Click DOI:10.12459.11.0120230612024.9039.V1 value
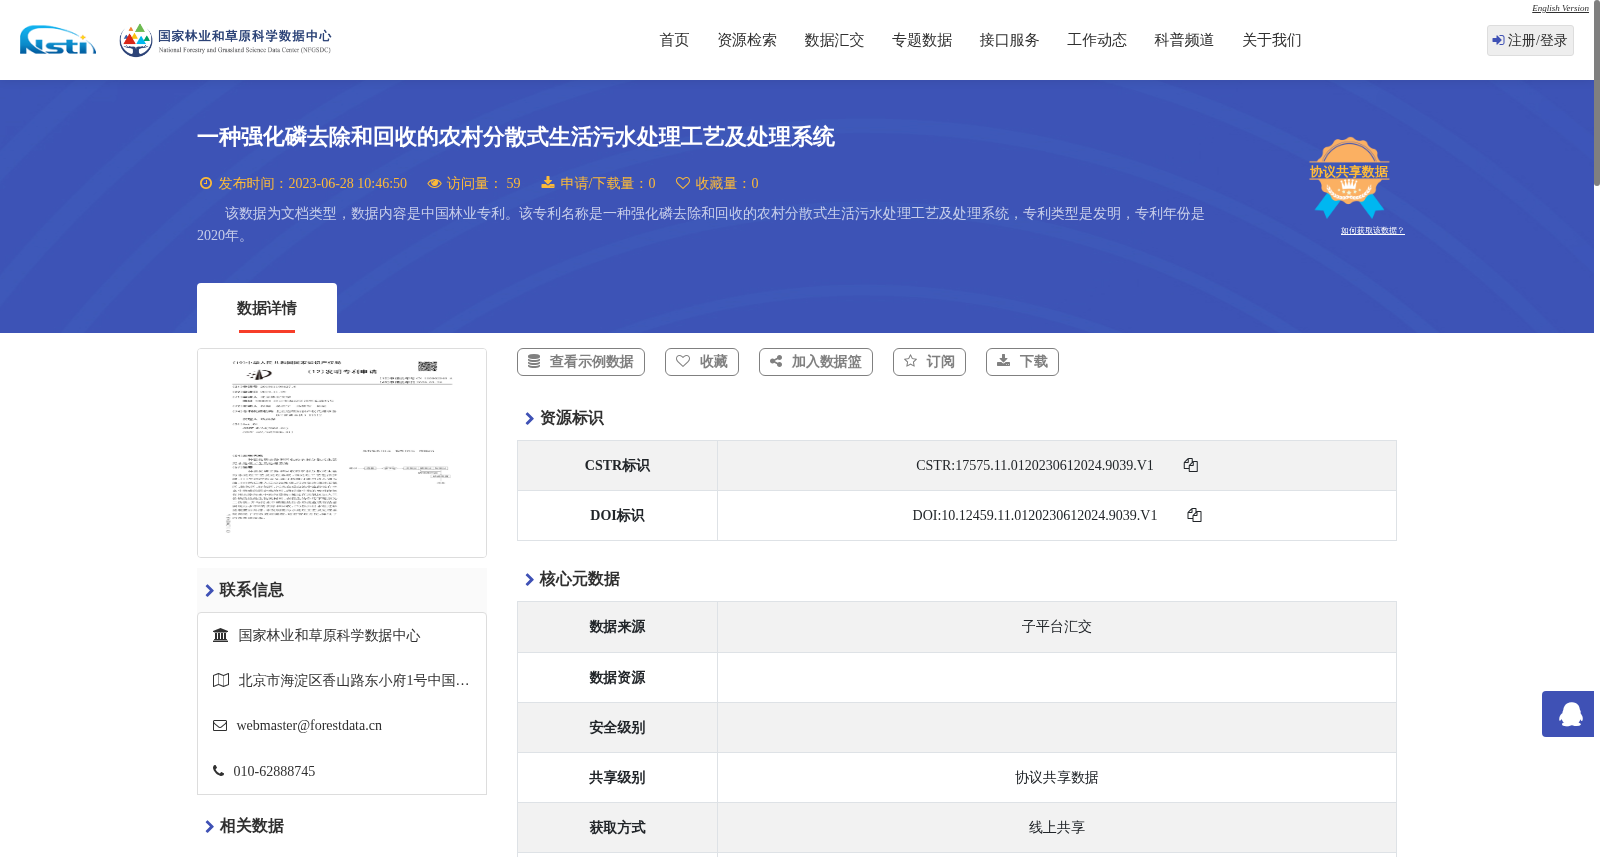This screenshot has width=1600, height=857. [x=1035, y=516]
